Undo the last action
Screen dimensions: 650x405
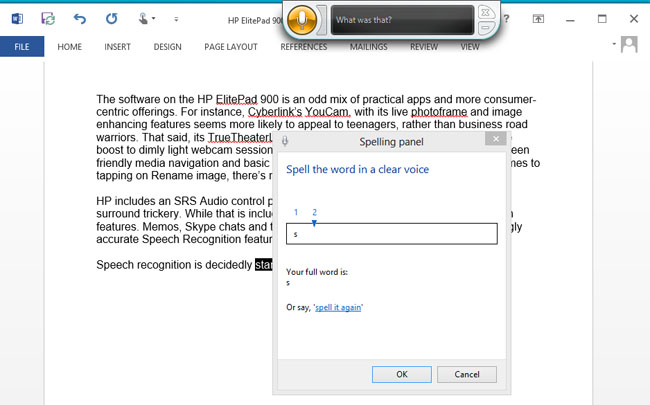(x=80, y=19)
